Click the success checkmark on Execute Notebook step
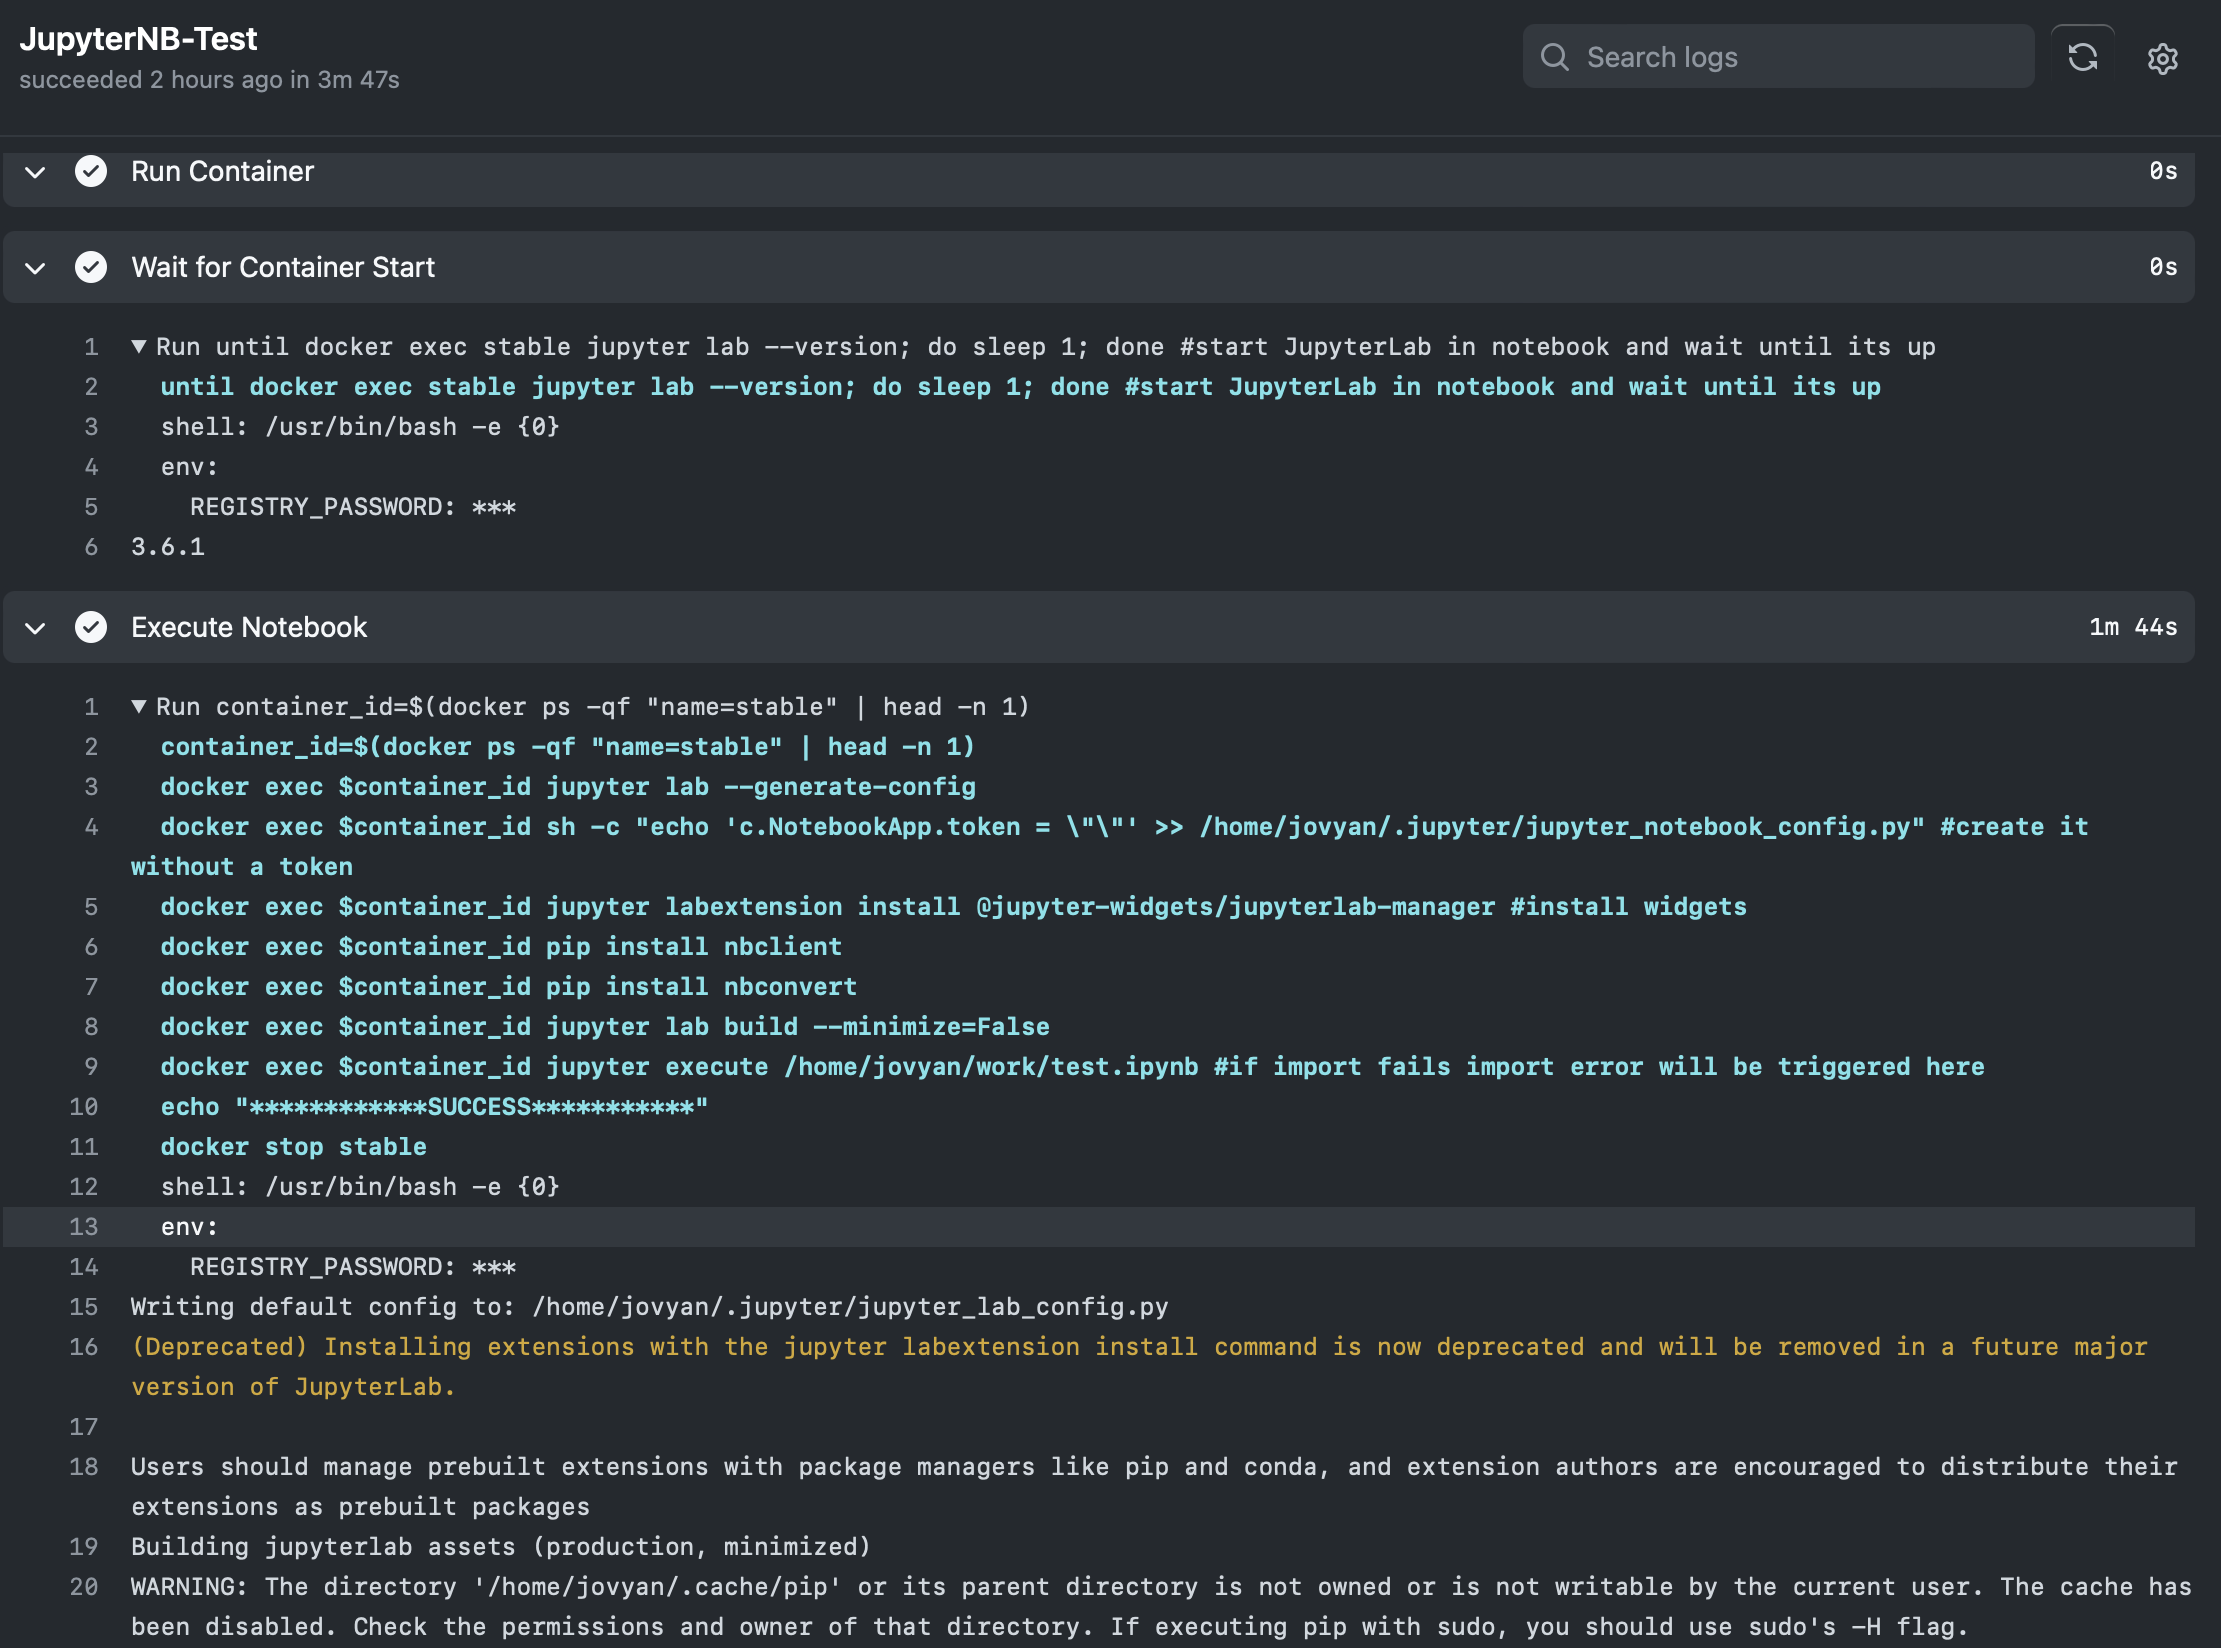 pyautogui.click(x=91, y=627)
